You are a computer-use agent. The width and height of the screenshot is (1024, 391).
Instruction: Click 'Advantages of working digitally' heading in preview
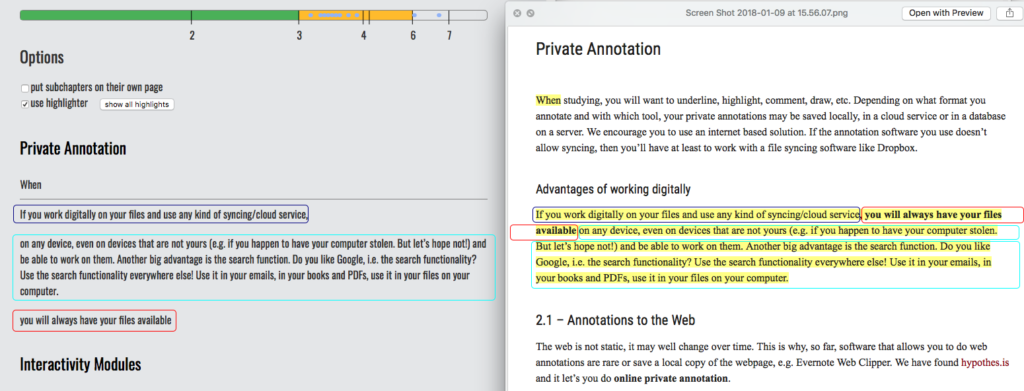613,190
